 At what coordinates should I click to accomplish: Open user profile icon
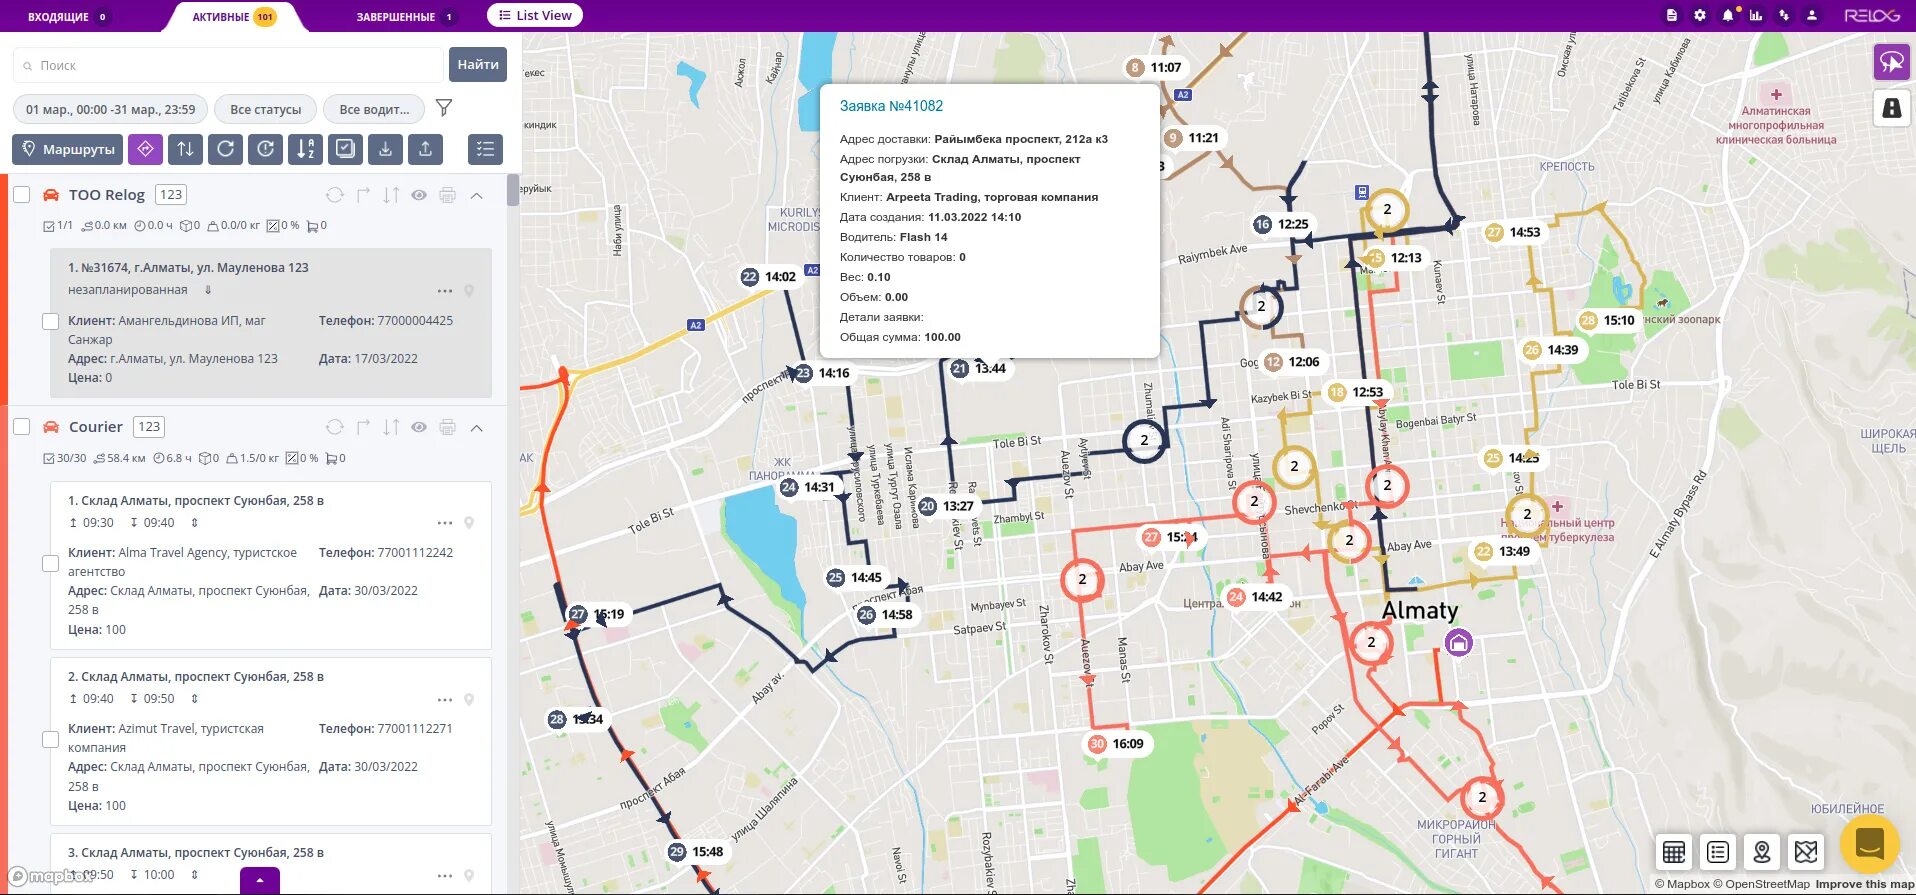[1812, 15]
